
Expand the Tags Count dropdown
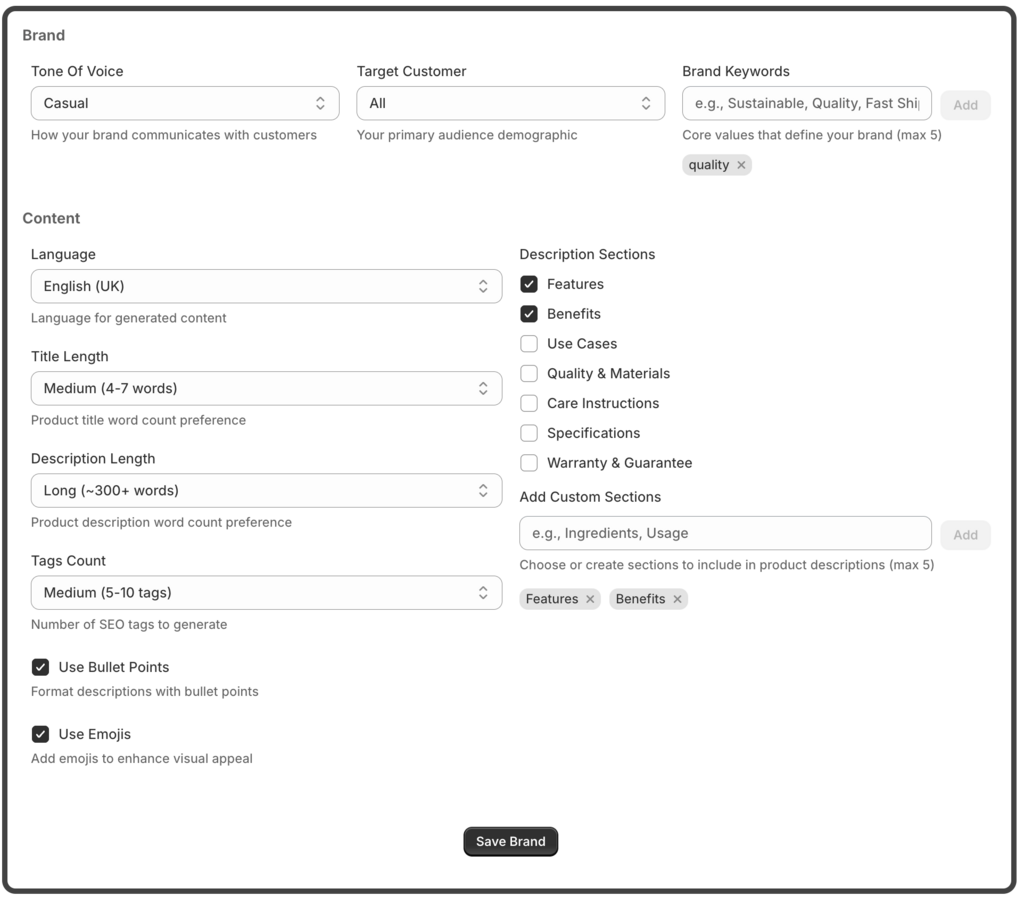point(266,592)
